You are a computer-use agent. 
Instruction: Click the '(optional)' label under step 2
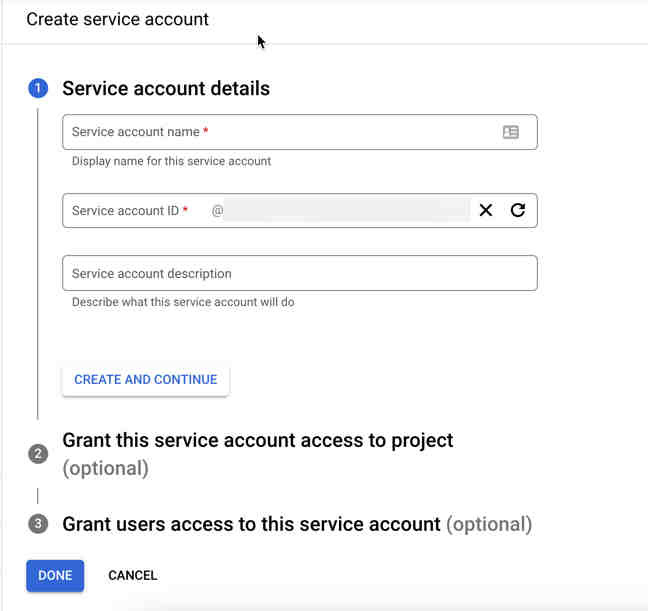(105, 468)
